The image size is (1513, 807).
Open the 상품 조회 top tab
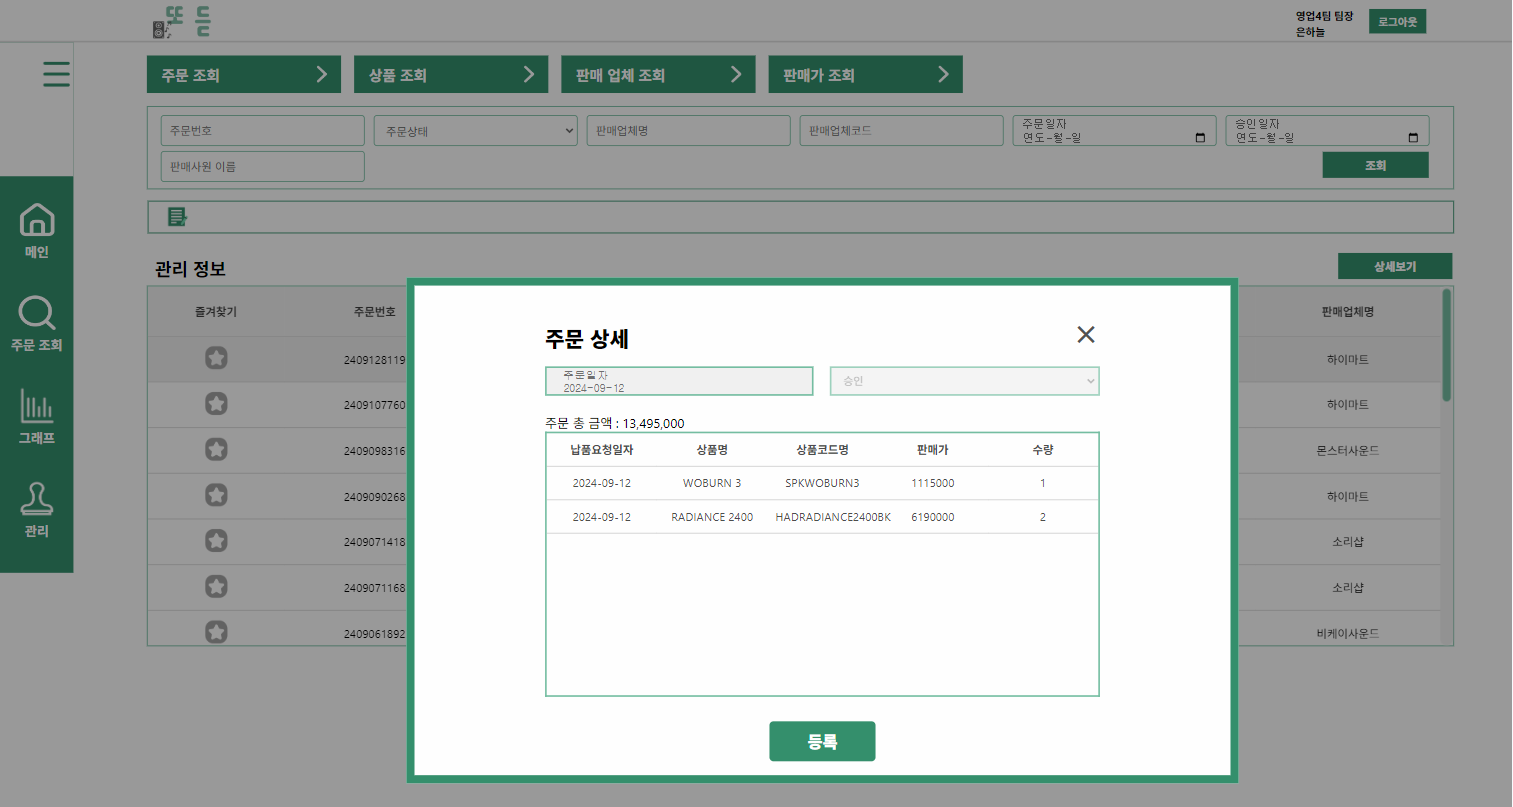[451, 75]
